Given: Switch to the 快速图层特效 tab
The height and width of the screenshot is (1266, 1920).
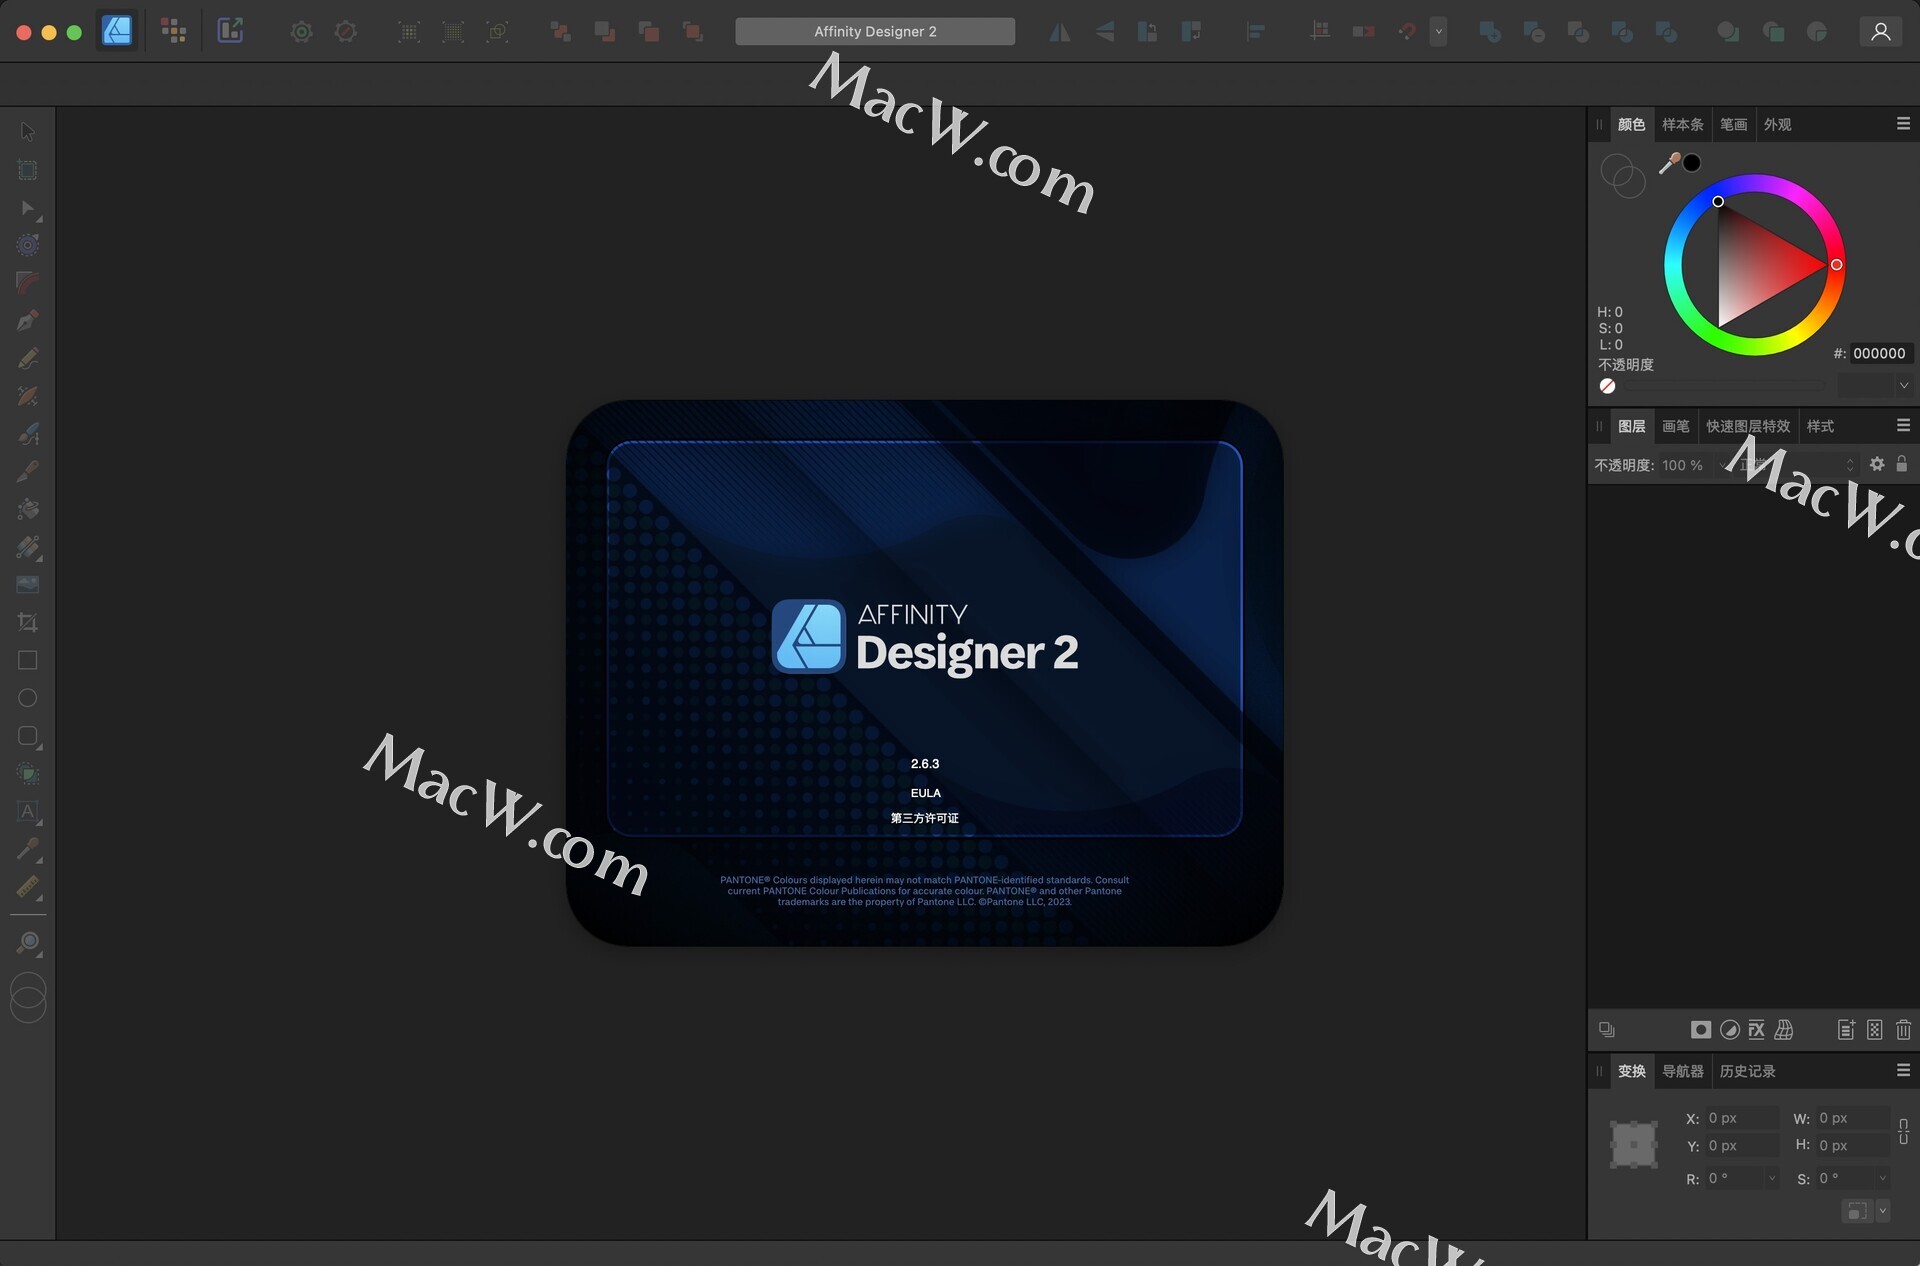Looking at the screenshot, I should click(1747, 427).
